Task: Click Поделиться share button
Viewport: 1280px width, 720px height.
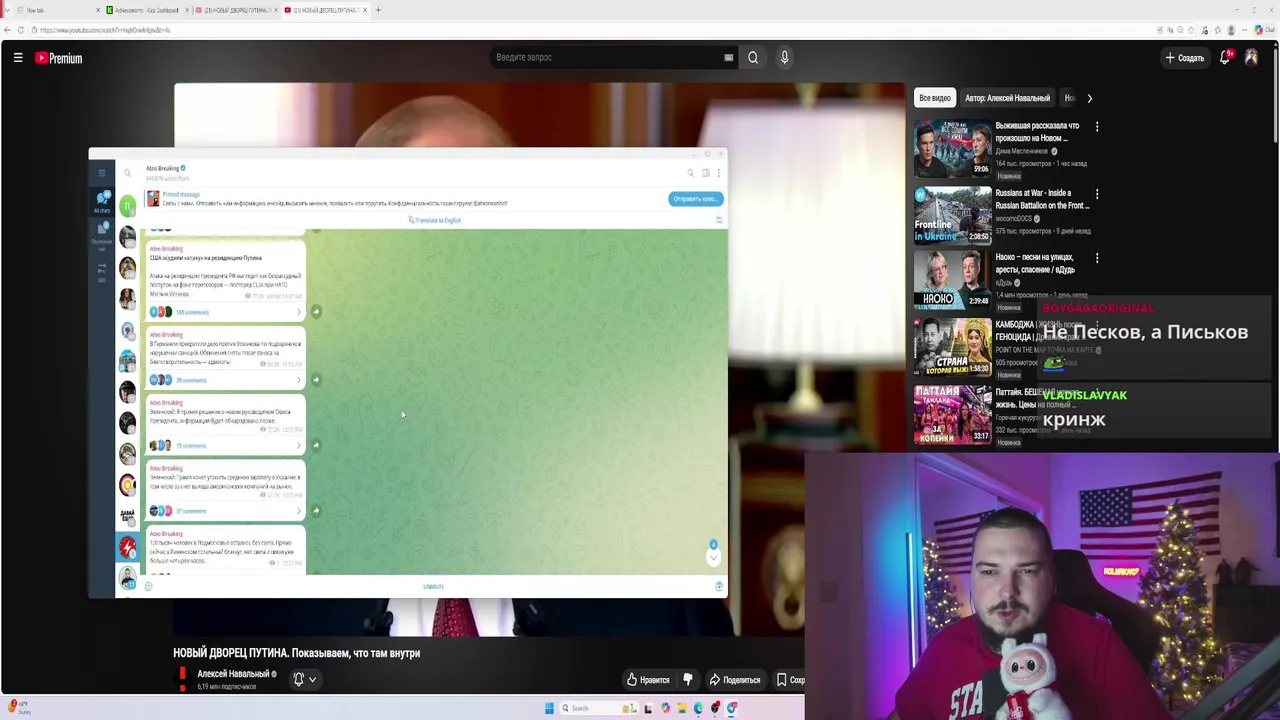Action: click(735, 680)
